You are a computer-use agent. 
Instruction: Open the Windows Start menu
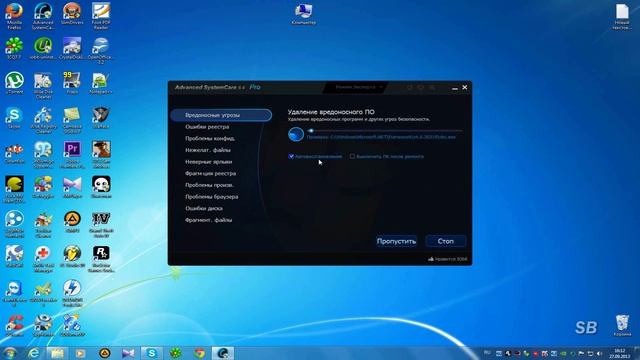point(10,353)
